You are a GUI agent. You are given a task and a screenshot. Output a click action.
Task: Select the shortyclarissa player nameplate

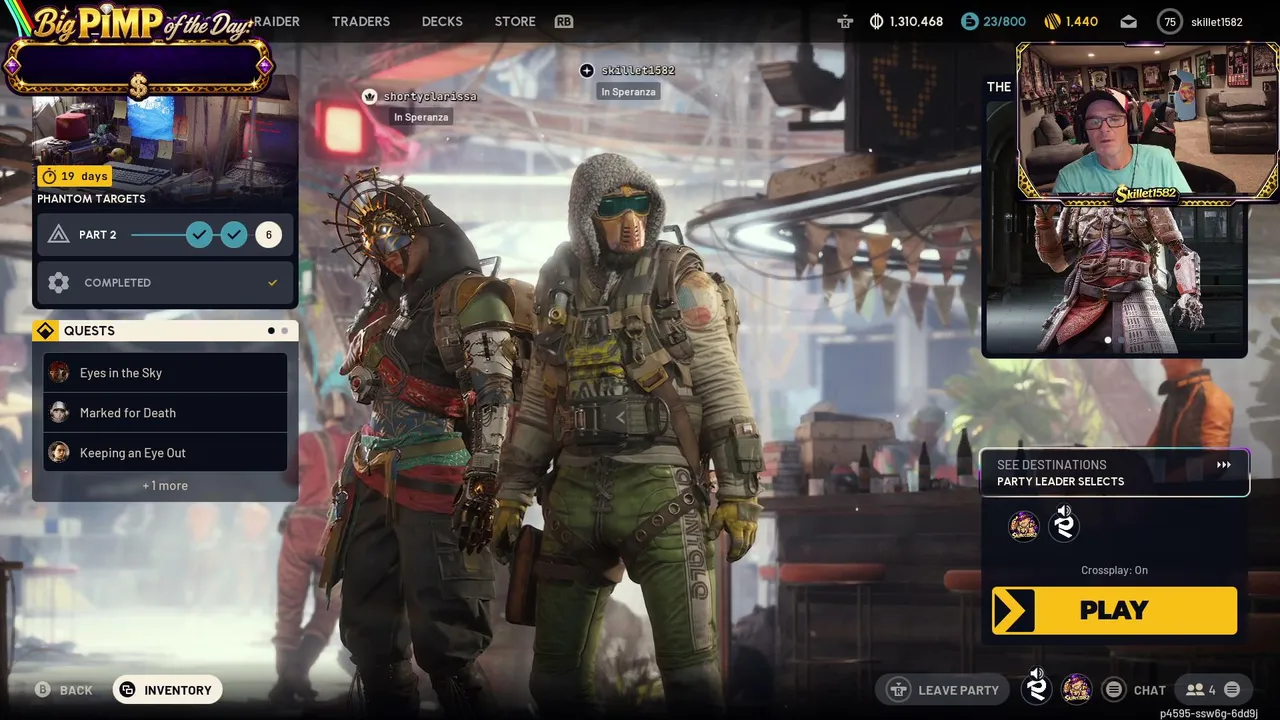tap(430, 96)
